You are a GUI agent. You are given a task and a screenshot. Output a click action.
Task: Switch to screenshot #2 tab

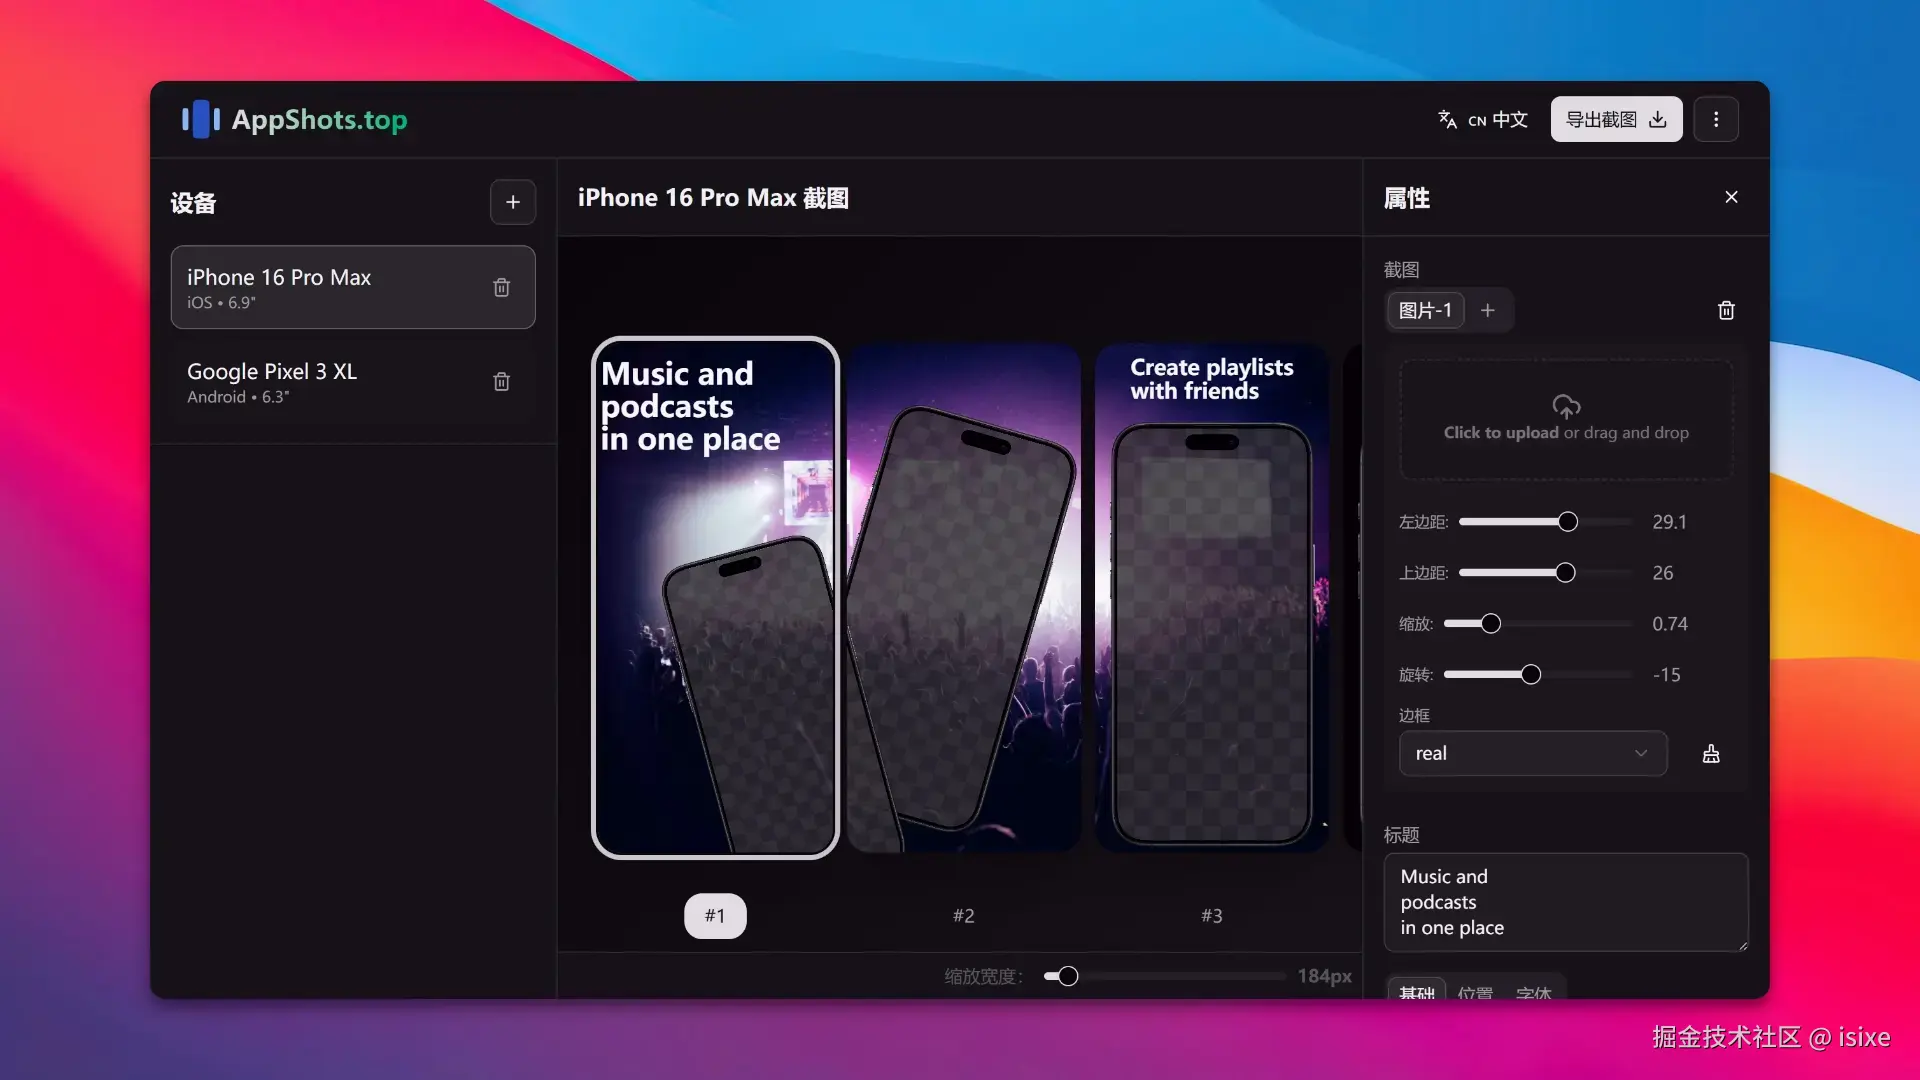click(963, 916)
